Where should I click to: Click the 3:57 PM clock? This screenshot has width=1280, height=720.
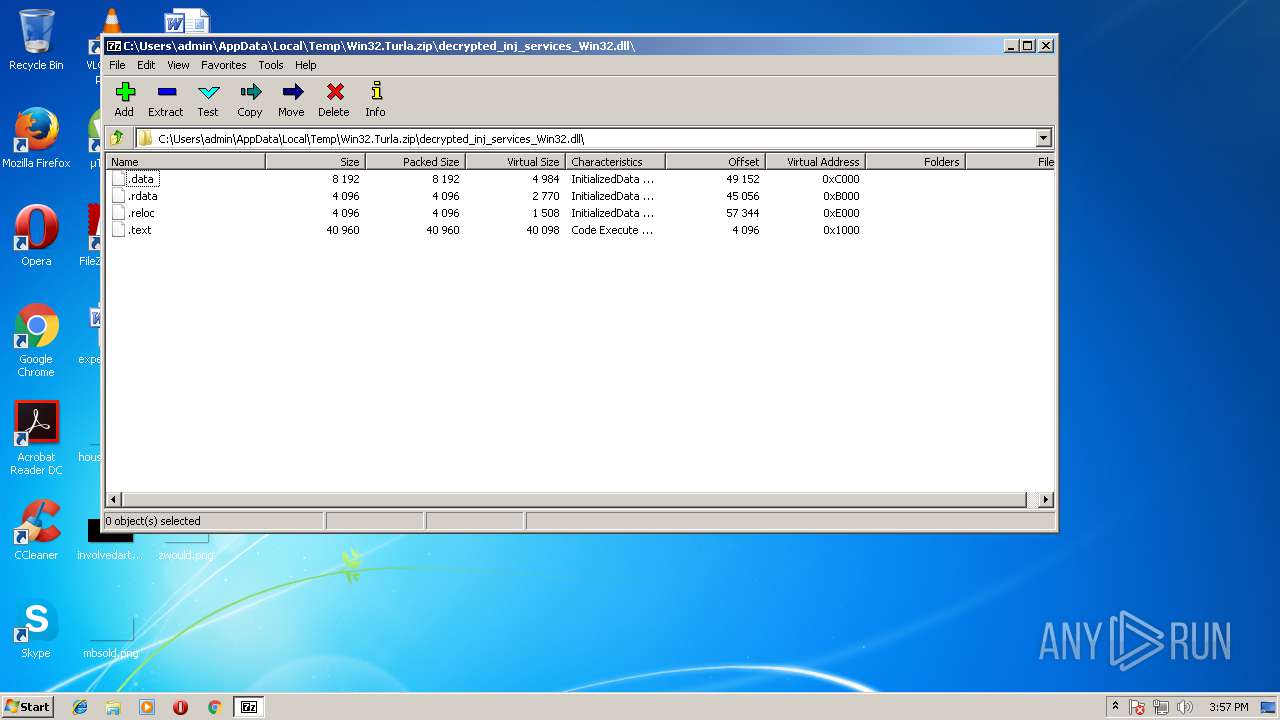pos(1228,707)
